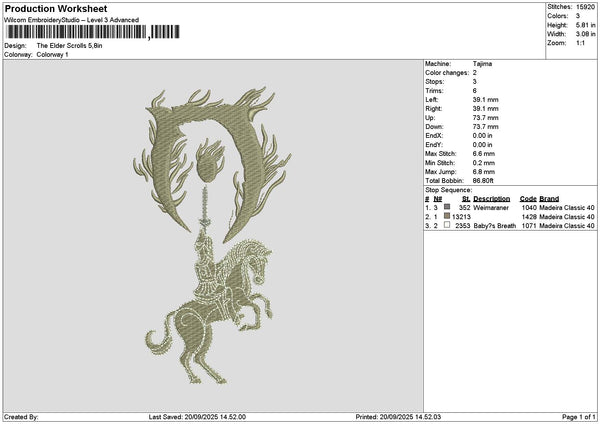
Task: Click the barcode under the Wilcom header
Action: (93, 32)
